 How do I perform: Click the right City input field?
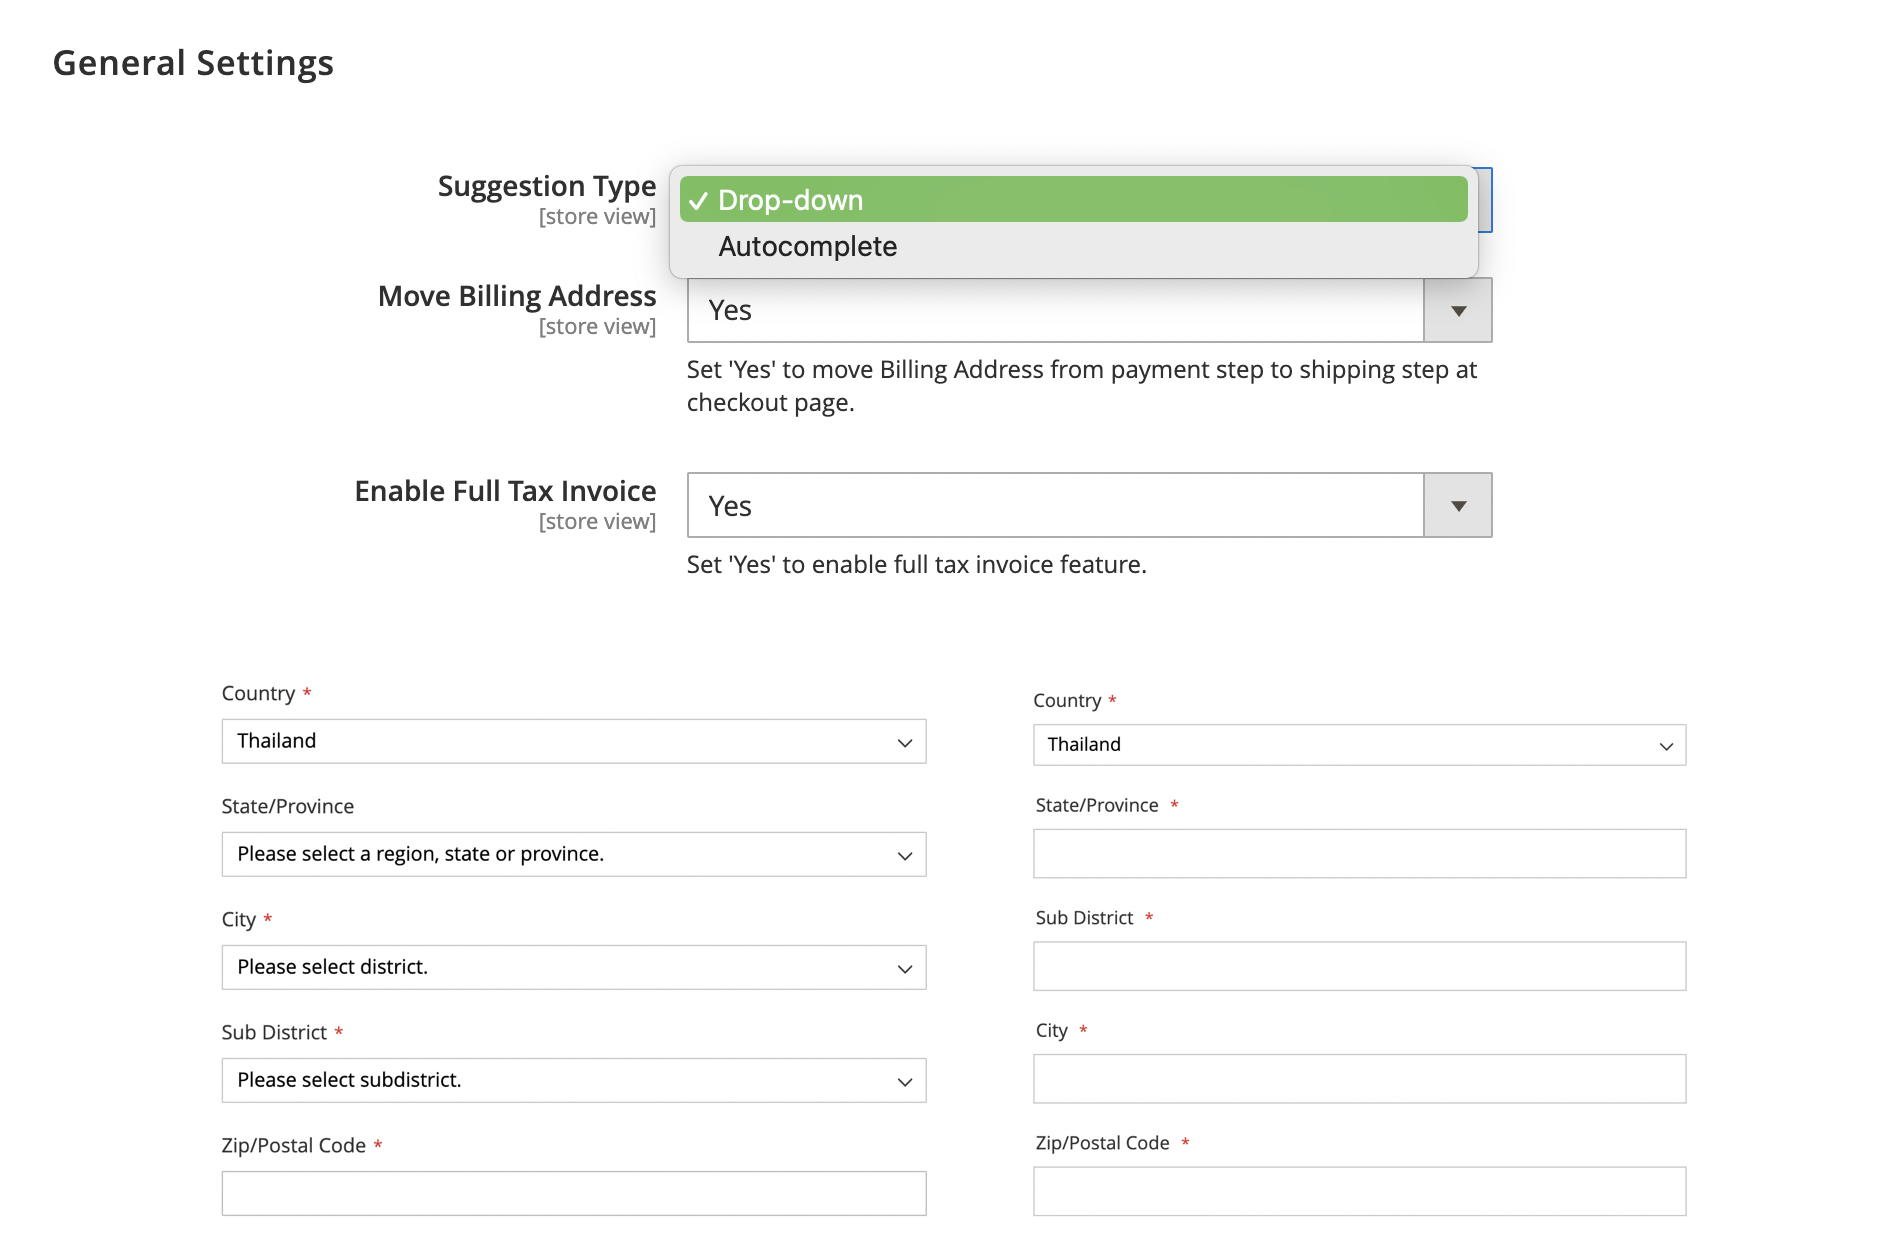pos(1358,1078)
